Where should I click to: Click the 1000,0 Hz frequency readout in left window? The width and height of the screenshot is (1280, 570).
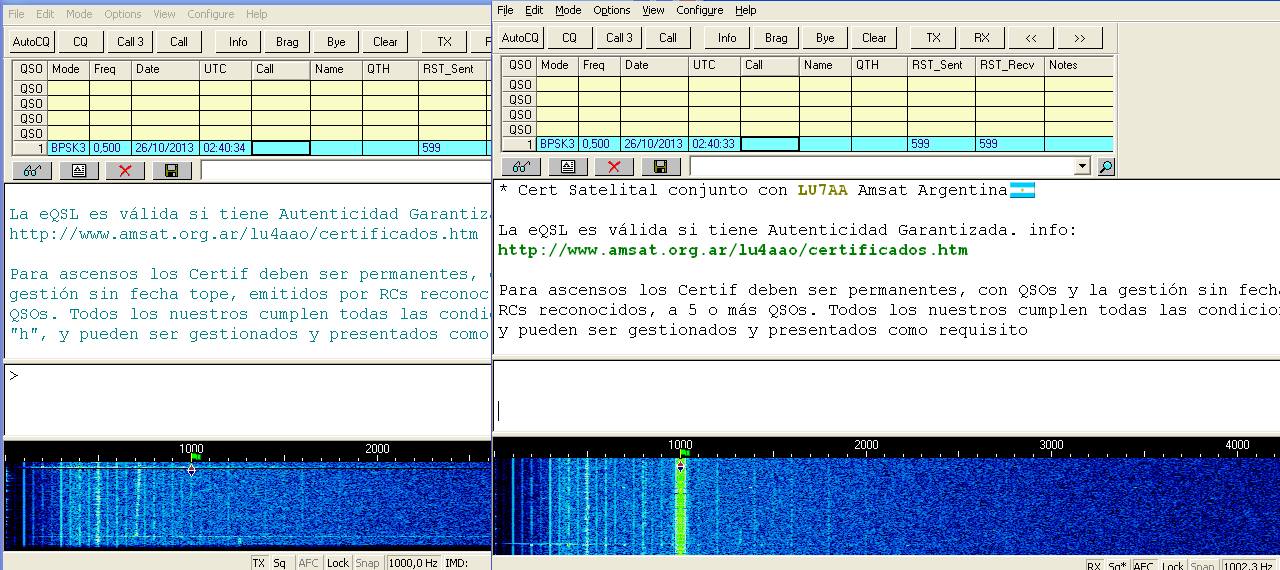tap(414, 563)
